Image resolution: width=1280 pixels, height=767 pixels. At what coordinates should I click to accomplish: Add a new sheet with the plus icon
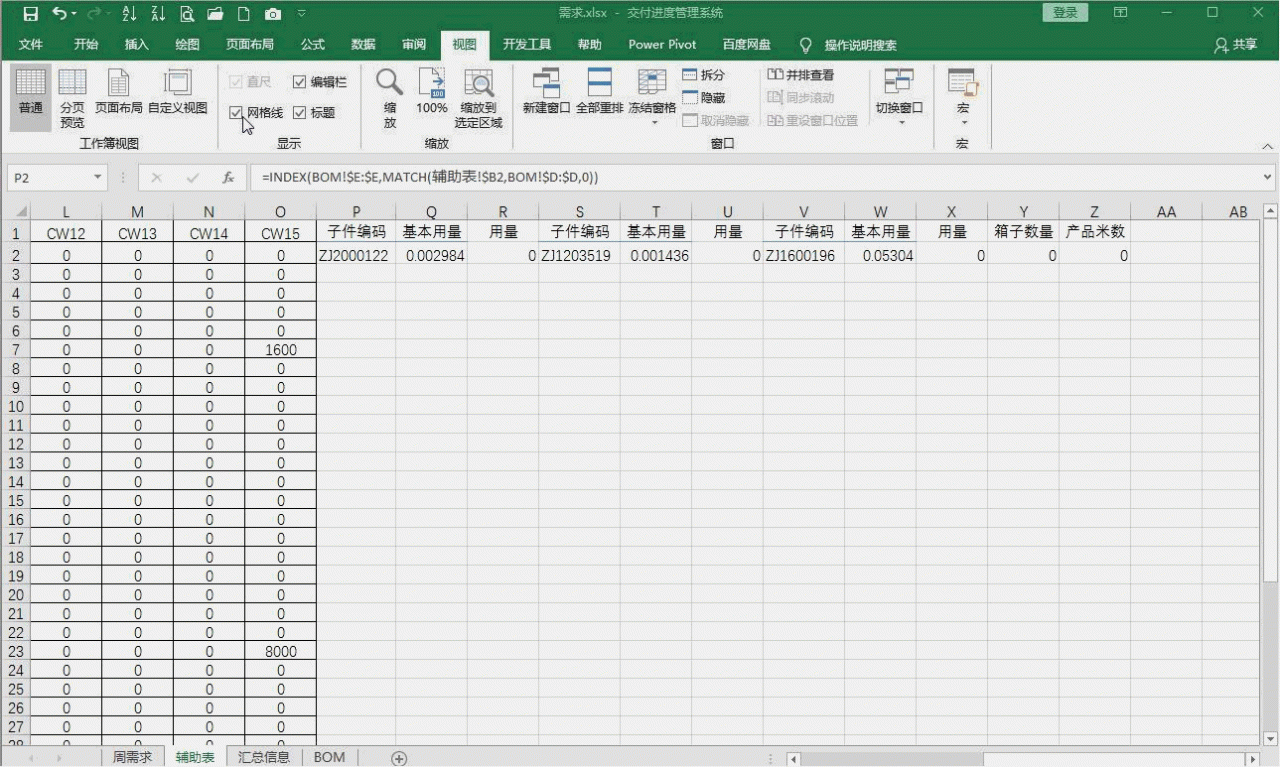pos(399,758)
